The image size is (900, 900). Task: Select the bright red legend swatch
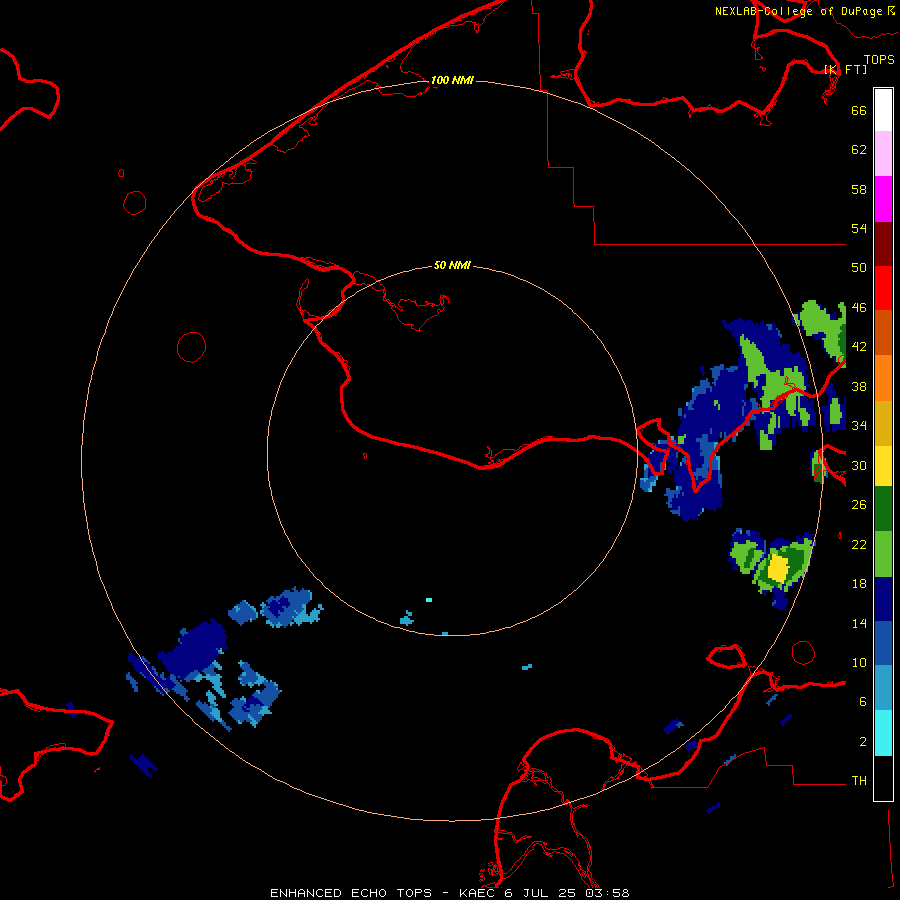[883, 288]
